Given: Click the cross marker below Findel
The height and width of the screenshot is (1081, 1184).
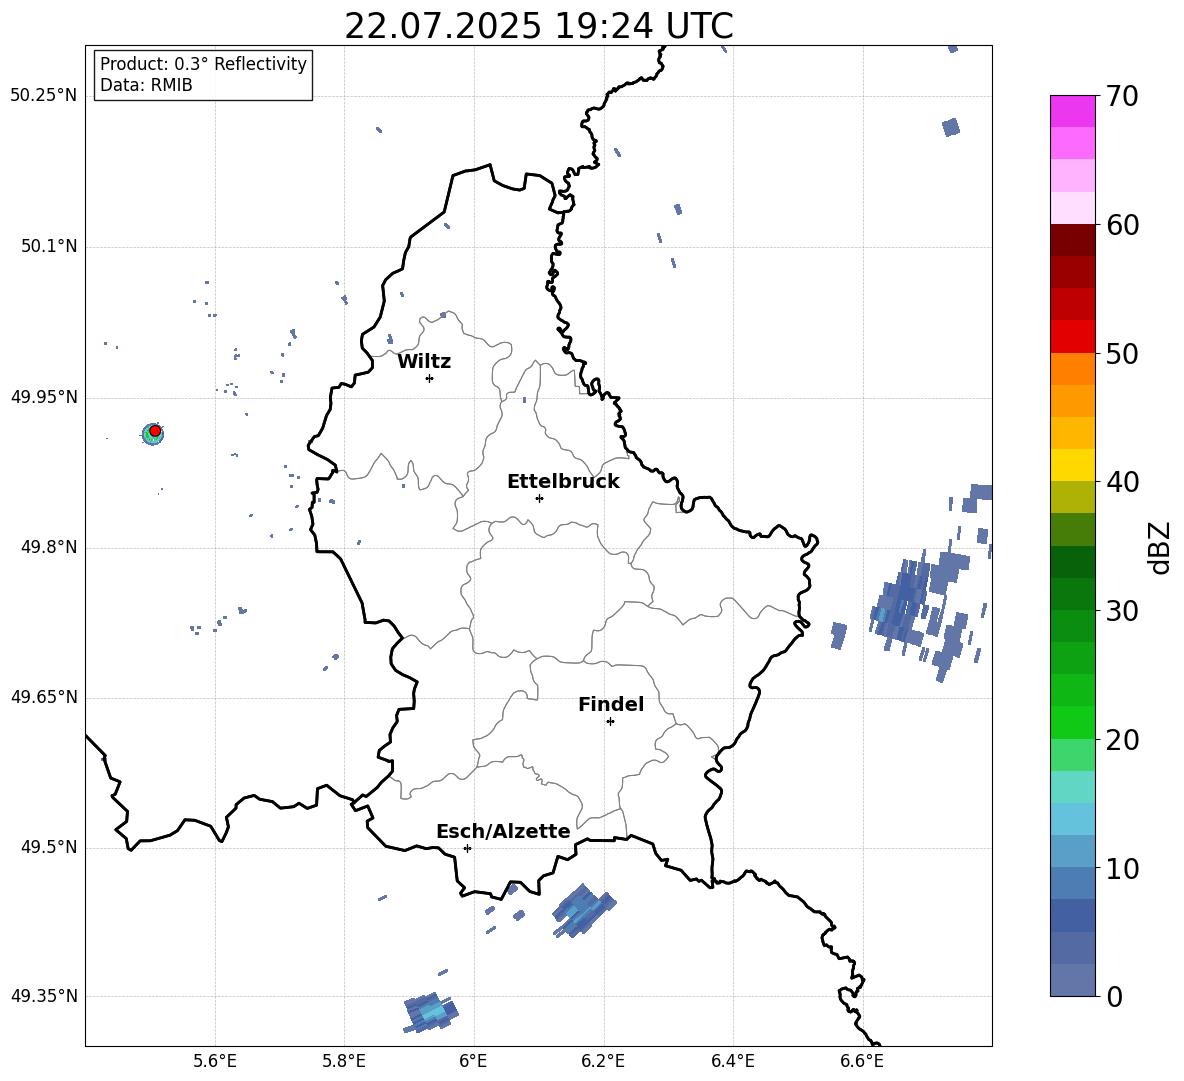Looking at the screenshot, I should pos(610,722).
